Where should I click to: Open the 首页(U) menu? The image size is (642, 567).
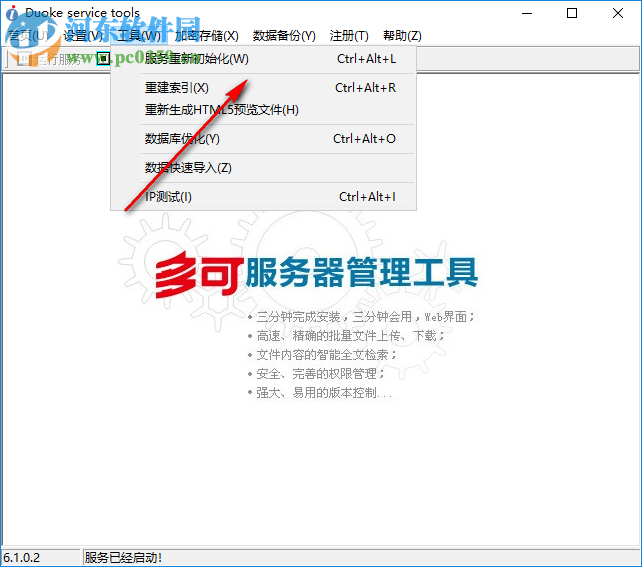(x=28, y=36)
